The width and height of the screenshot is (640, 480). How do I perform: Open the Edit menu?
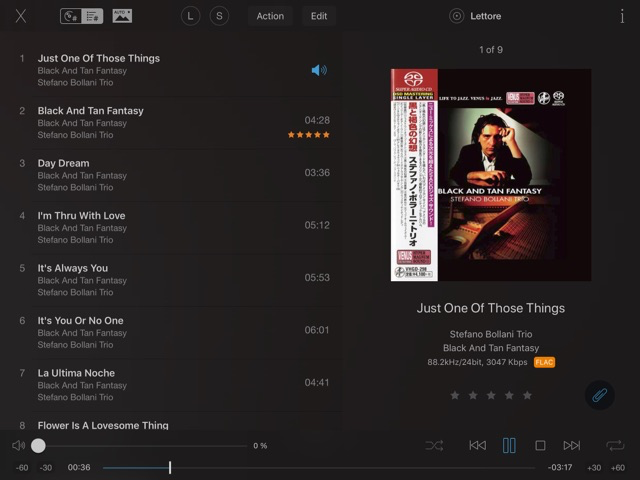pyautogui.click(x=319, y=16)
